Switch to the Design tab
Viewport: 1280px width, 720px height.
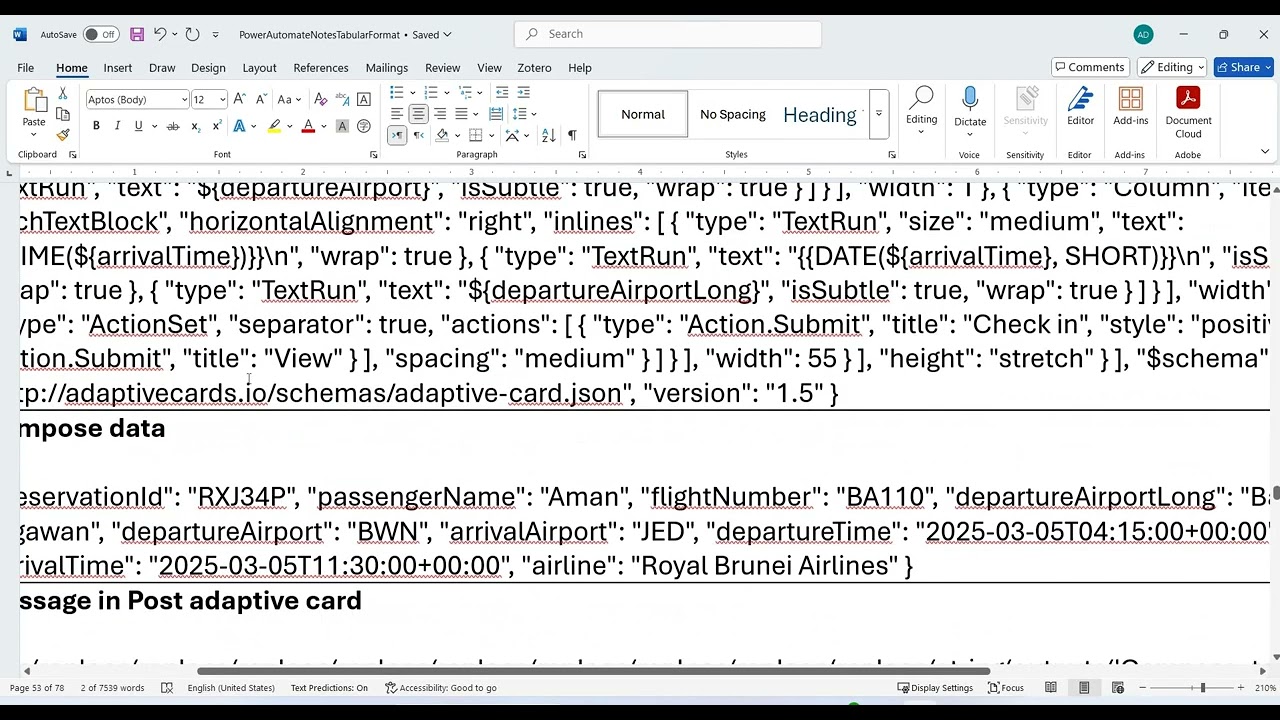click(208, 67)
